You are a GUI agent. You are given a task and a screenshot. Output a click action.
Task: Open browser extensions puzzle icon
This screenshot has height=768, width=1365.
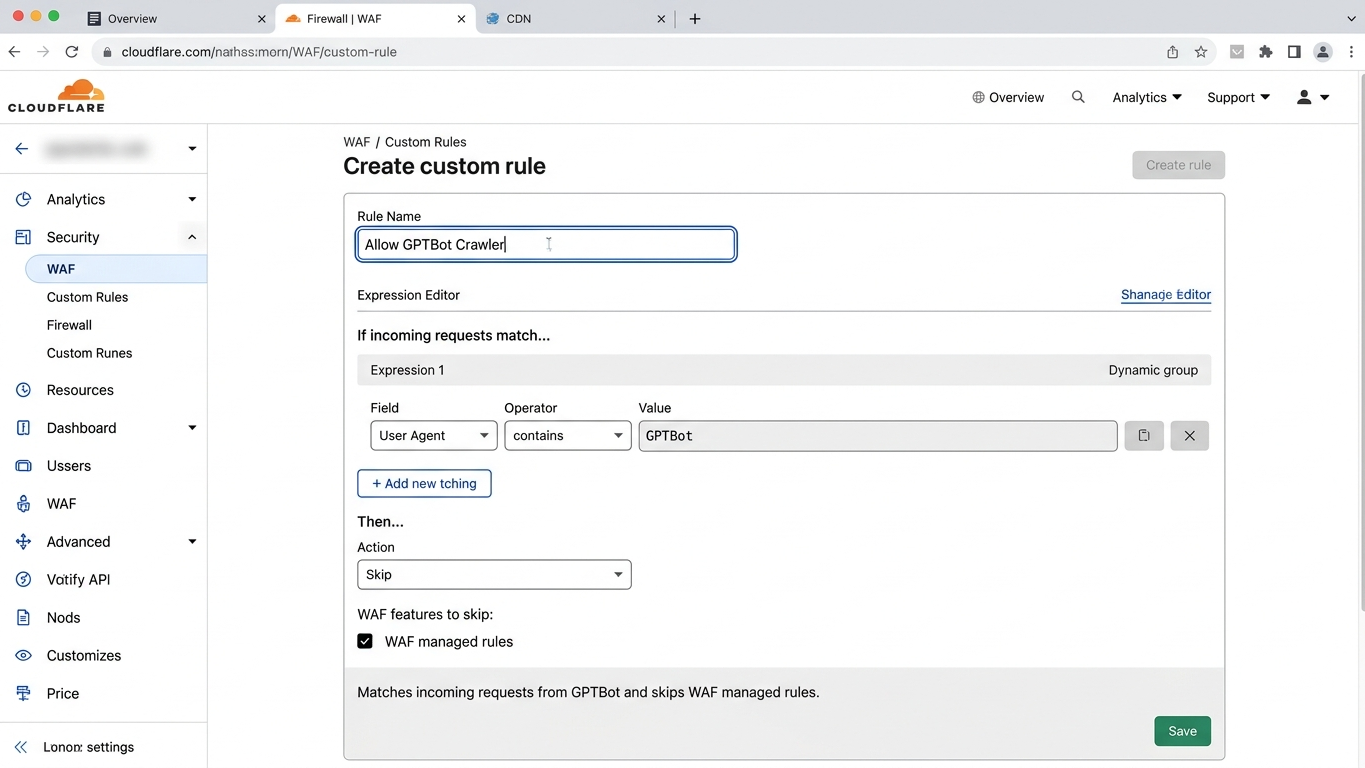click(1266, 52)
